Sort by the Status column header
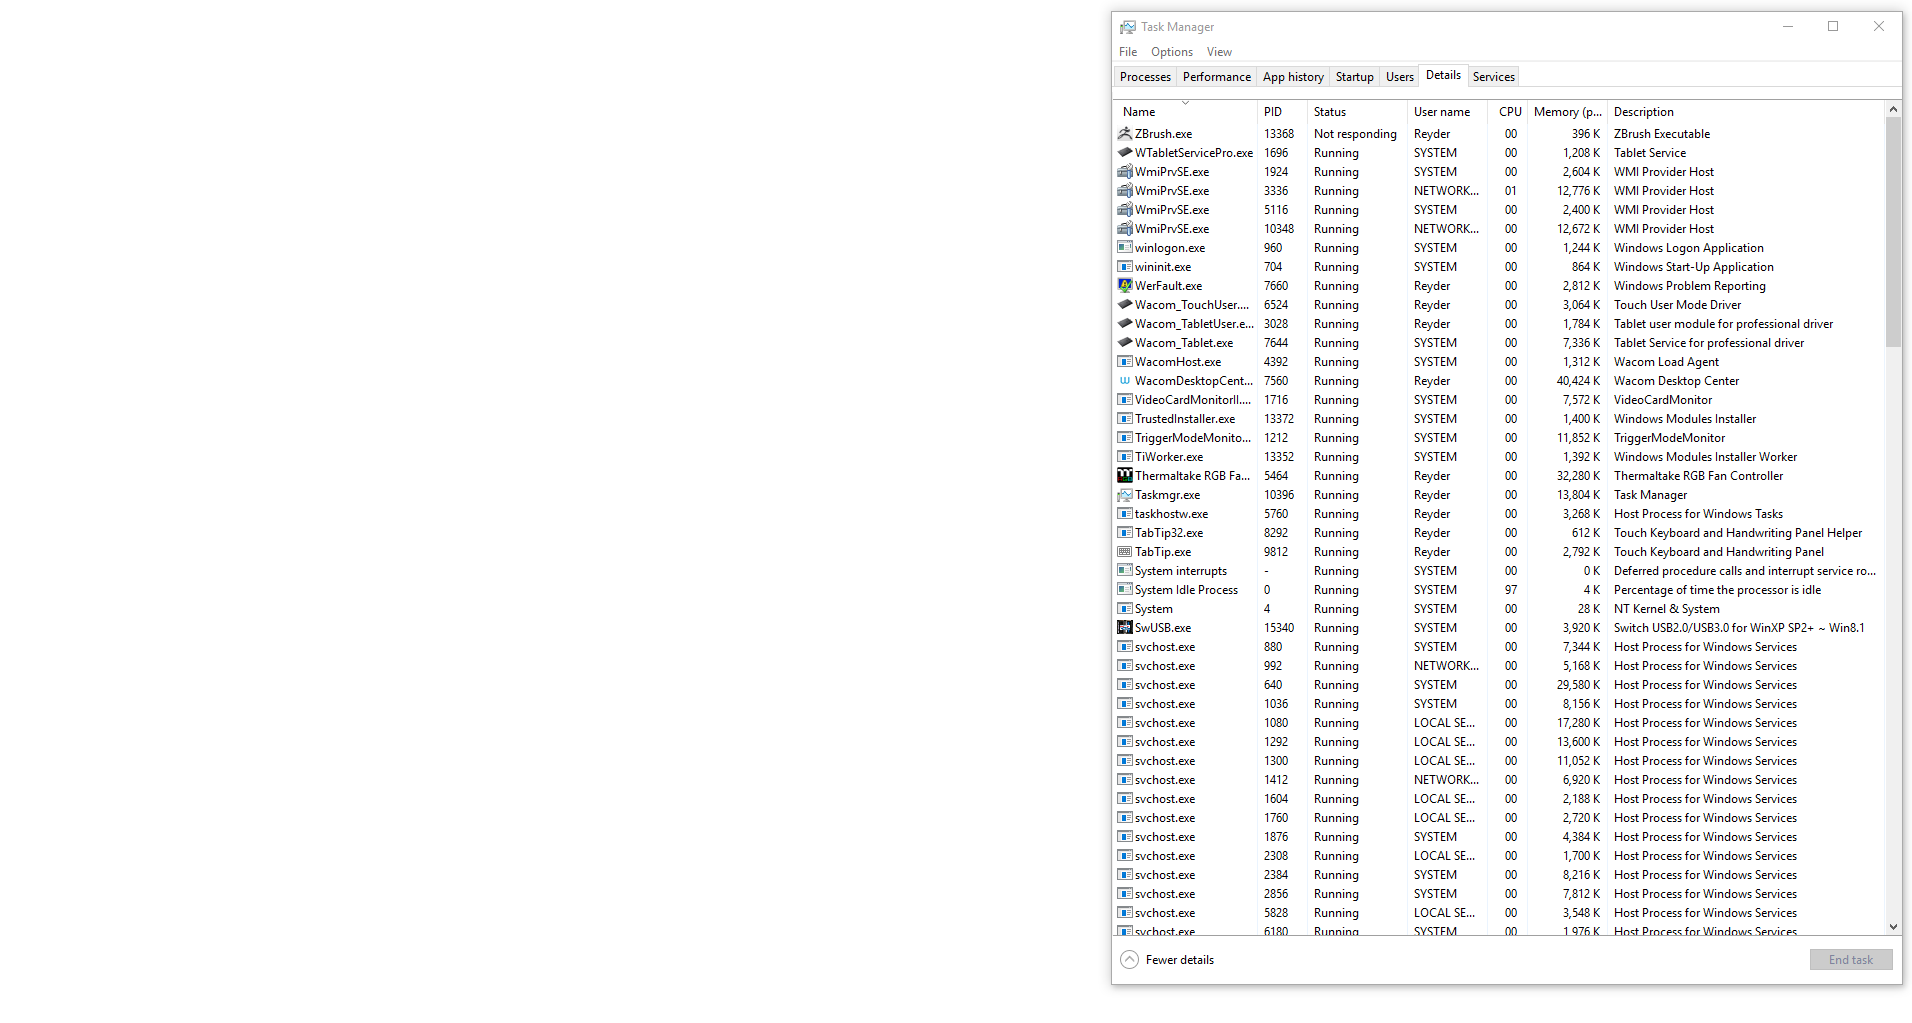Screen dimensions: 1912x1023 click(x=1357, y=112)
